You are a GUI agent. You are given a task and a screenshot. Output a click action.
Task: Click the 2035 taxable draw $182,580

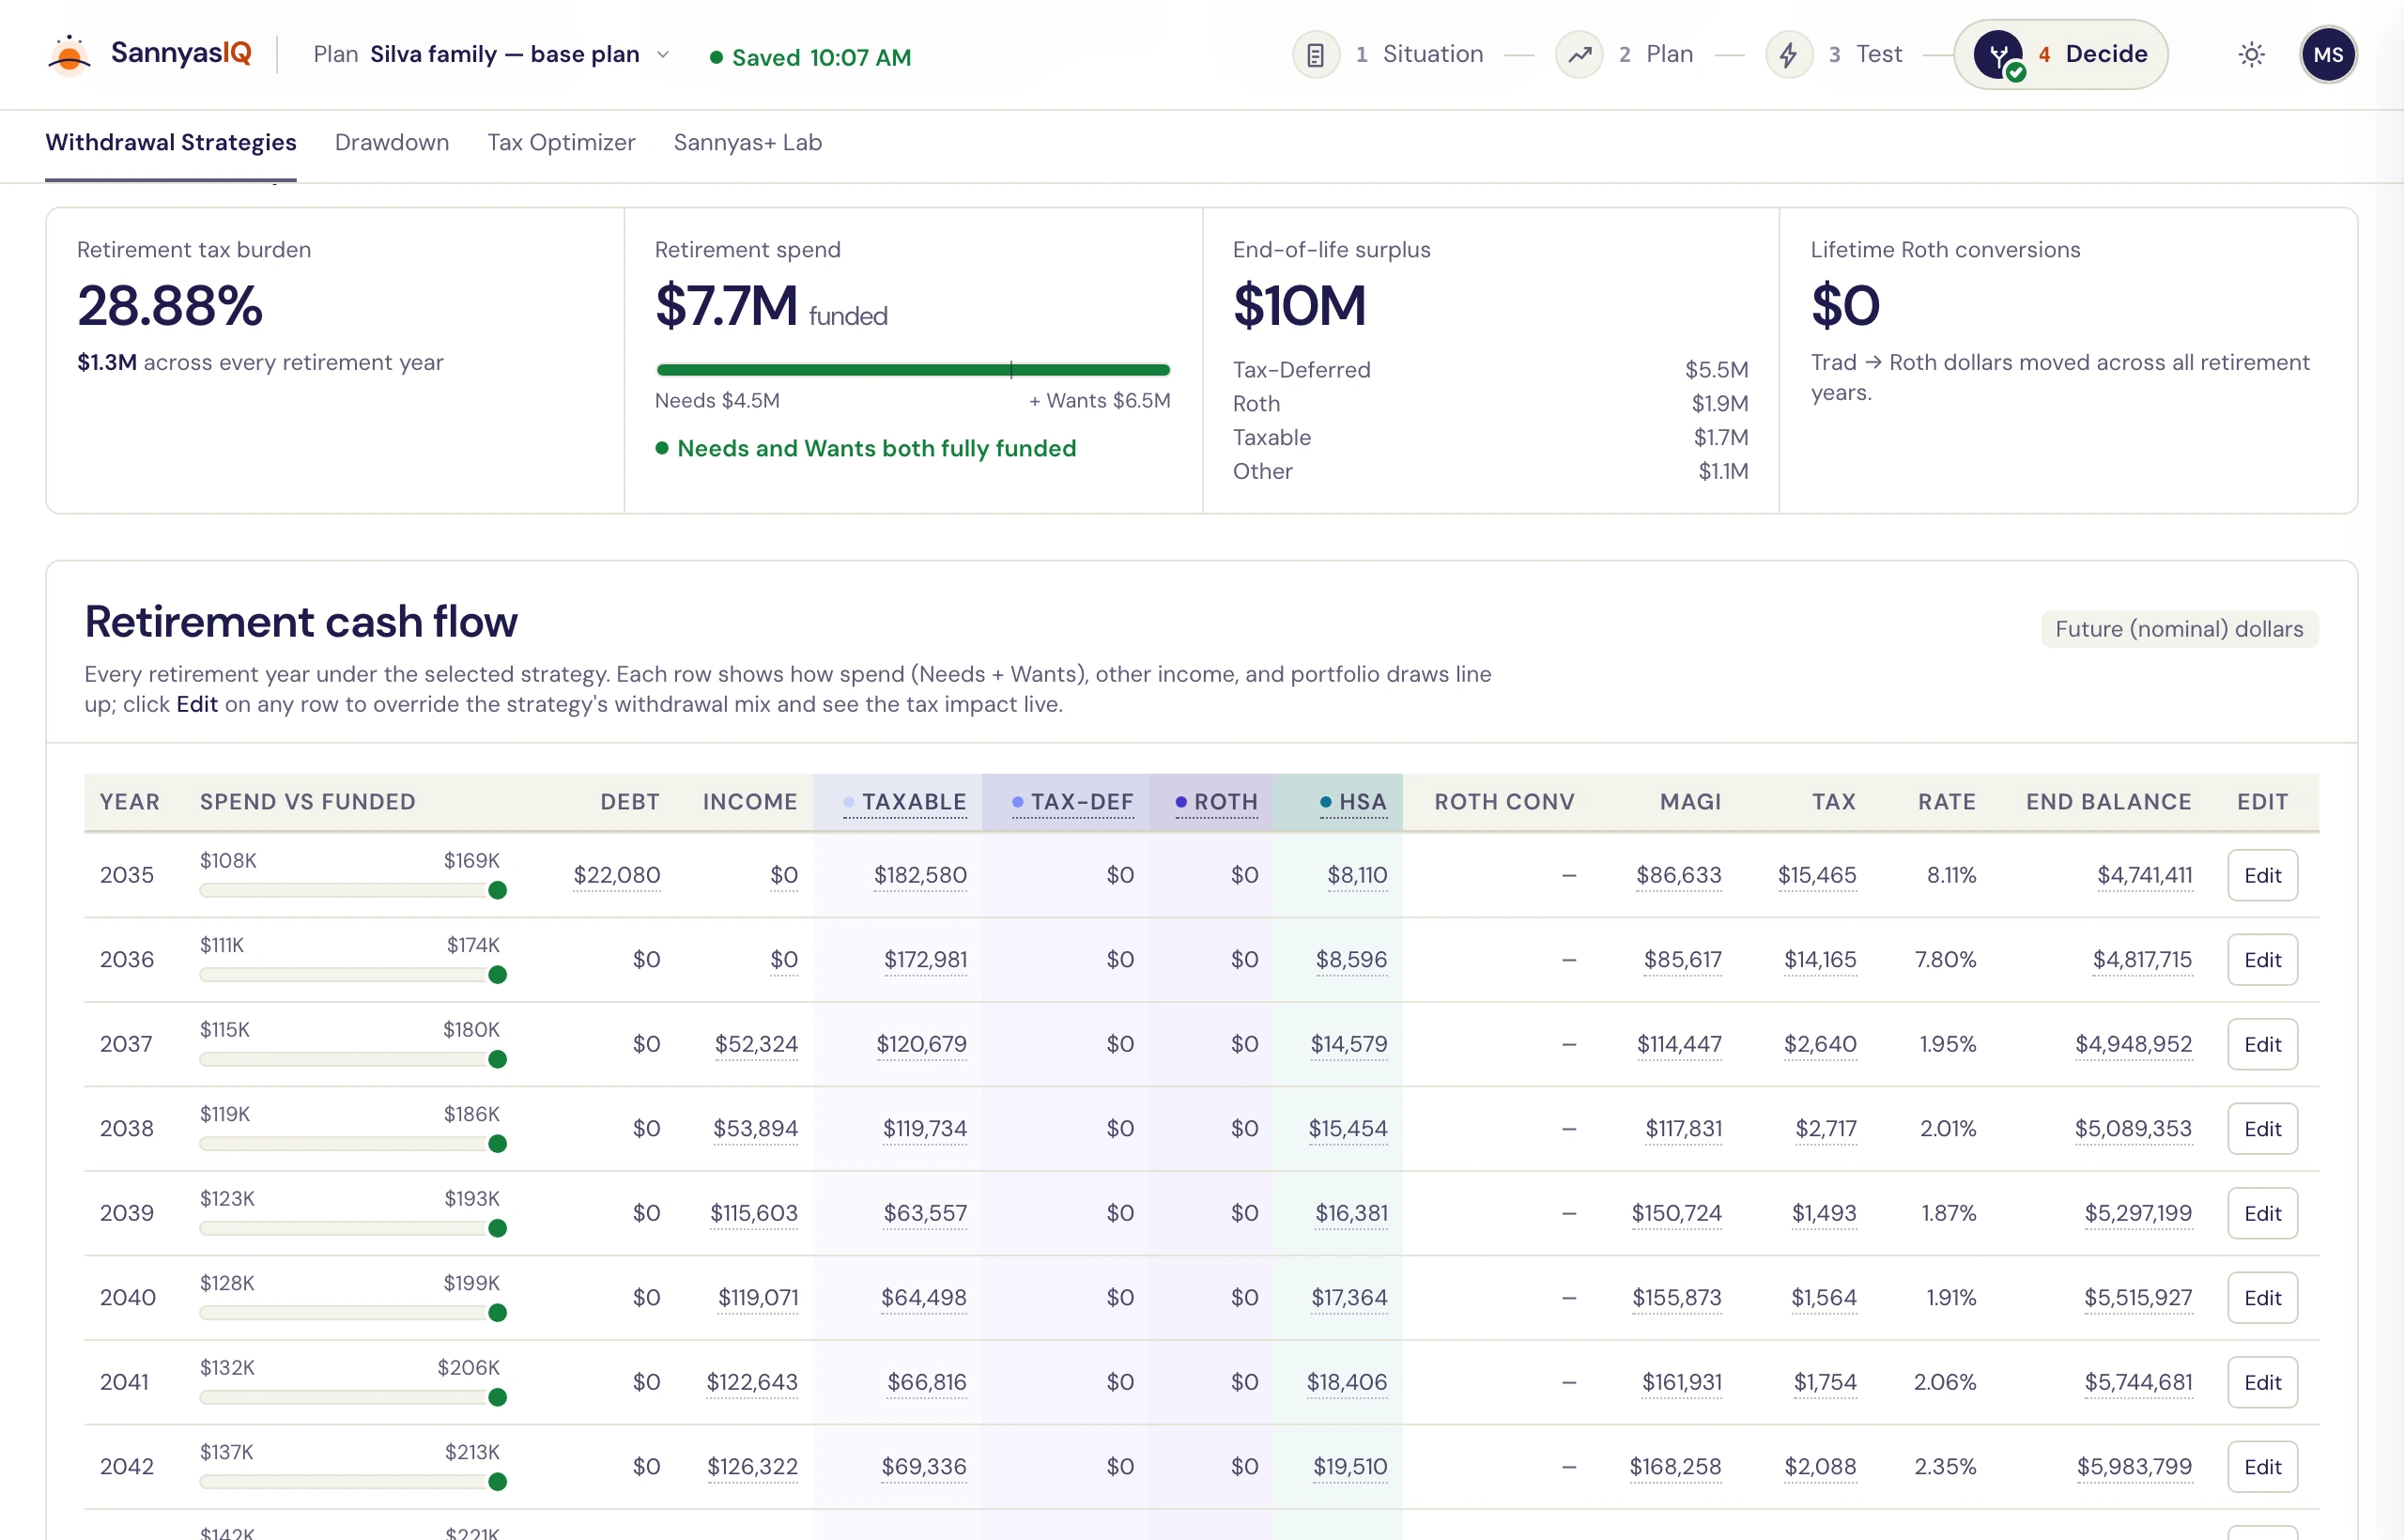920,875
